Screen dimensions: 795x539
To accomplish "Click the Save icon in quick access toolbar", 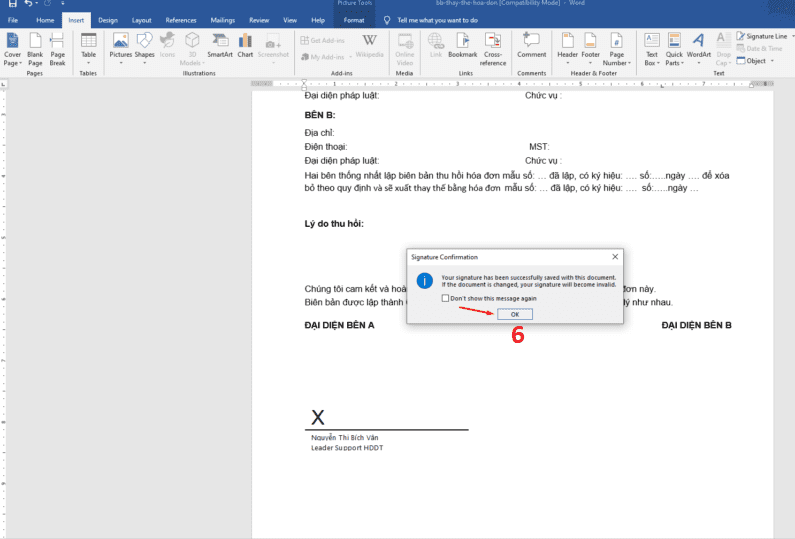I will 12,4.
